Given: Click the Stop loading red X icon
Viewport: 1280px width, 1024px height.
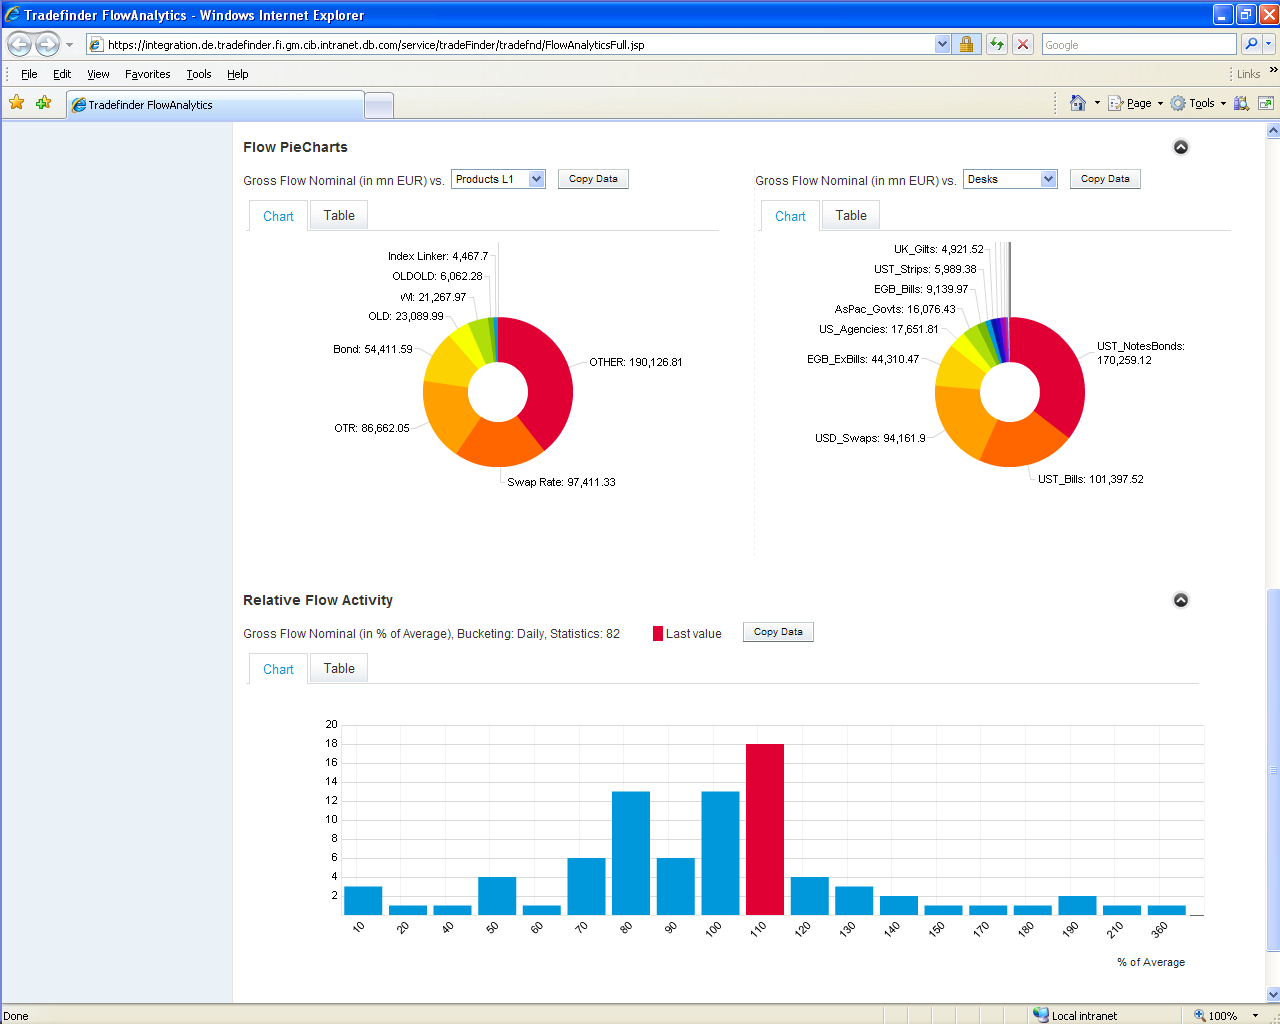Looking at the screenshot, I should (1022, 44).
